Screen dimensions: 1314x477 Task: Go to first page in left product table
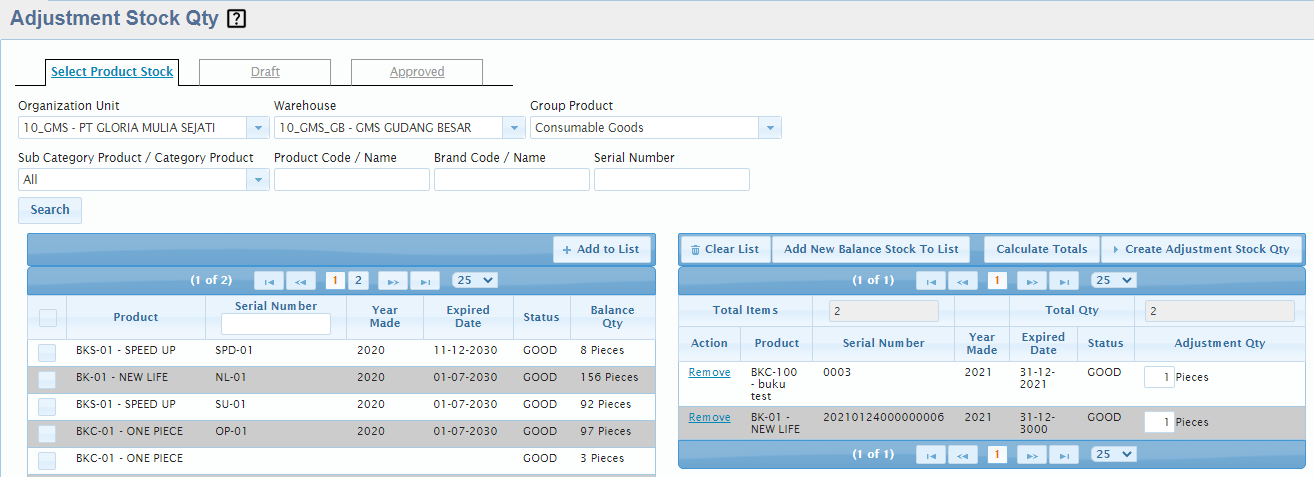(x=268, y=281)
